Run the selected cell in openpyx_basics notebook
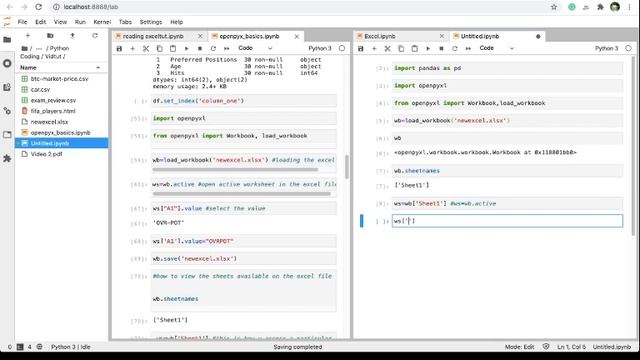The height and width of the screenshot is (360, 640). click(187, 49)
